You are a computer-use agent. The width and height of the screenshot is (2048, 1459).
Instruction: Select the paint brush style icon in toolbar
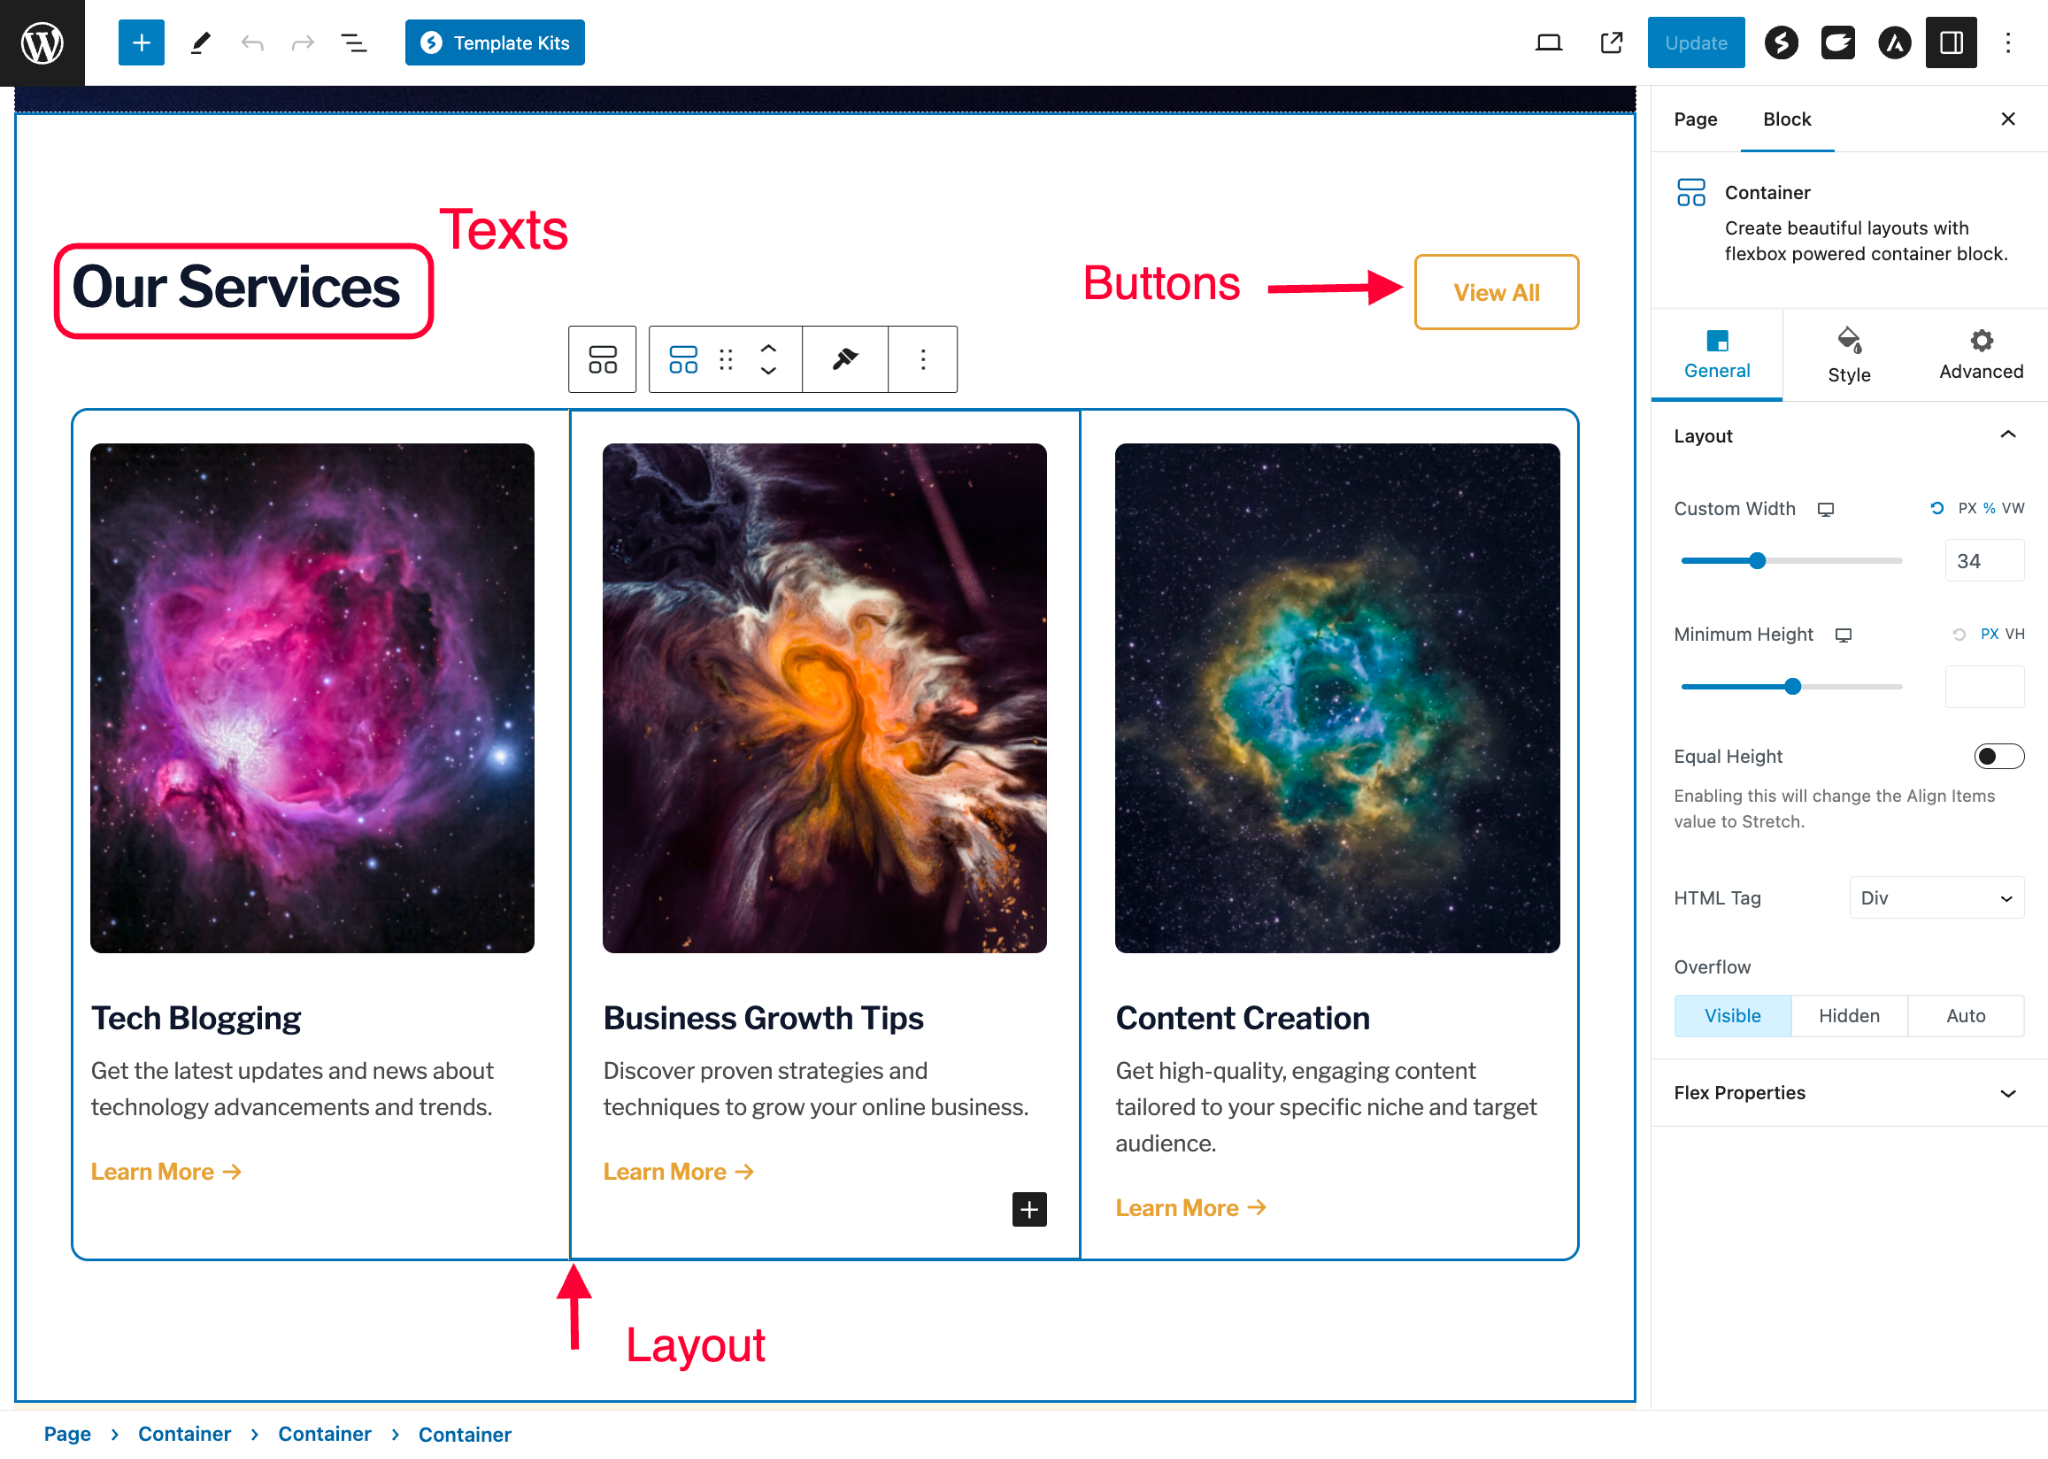coord(845,359)
